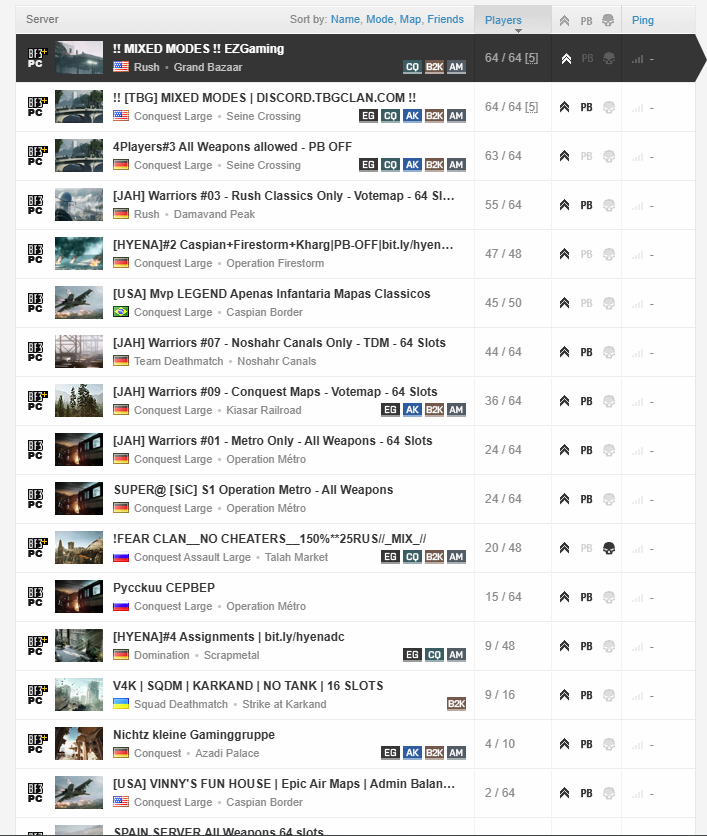The width and height of the screenshot is (707, 836).
Task: Click PB icon on SUPER@ [SiC] row
Action: click(x=586, y=500)
